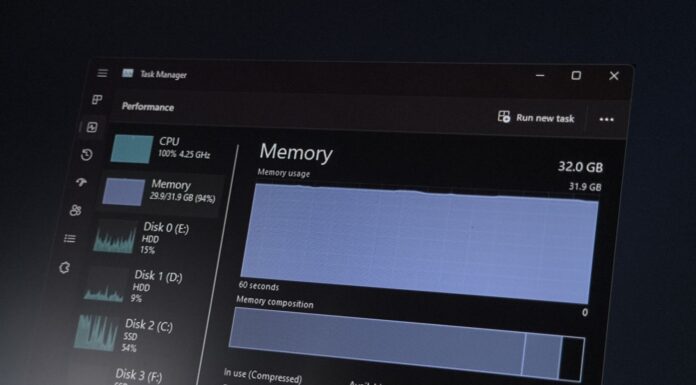Open the three-dots more options menu
The width and height of the screenshot is (696, 385).
606,119
